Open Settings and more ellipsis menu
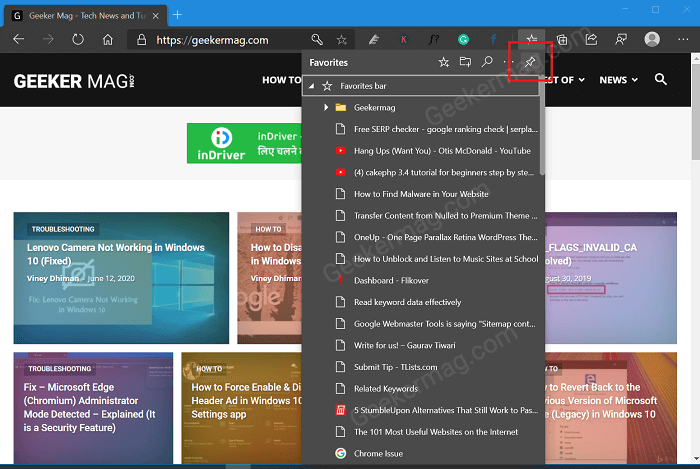 pos(683,40)
